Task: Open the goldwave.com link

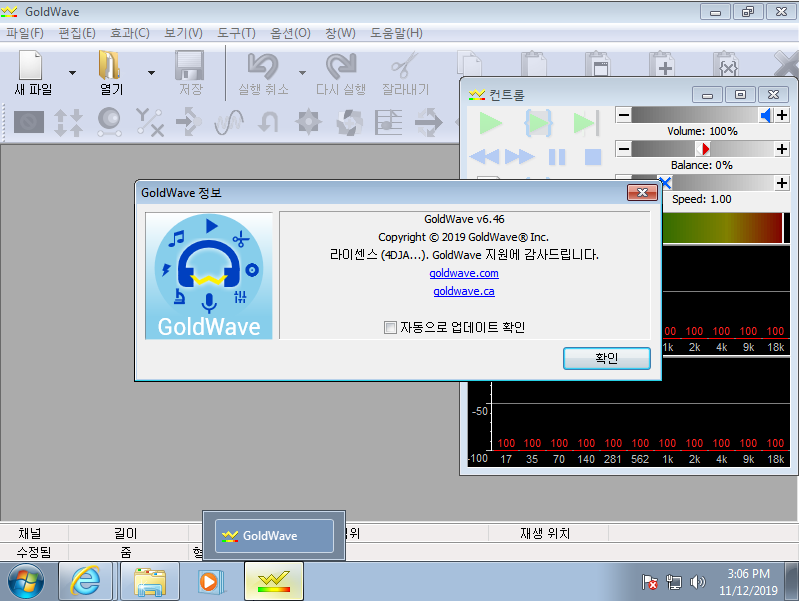Action: [464, 273]
